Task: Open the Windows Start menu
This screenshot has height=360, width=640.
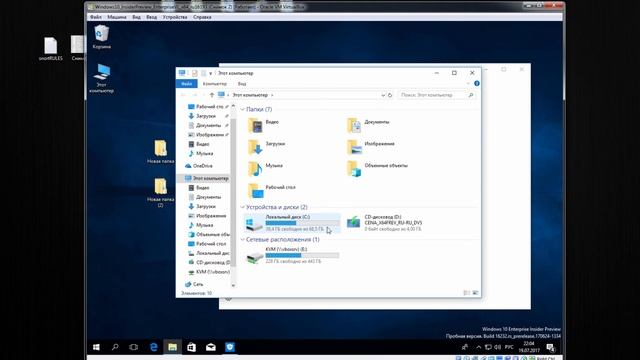Action: [96, 347]
